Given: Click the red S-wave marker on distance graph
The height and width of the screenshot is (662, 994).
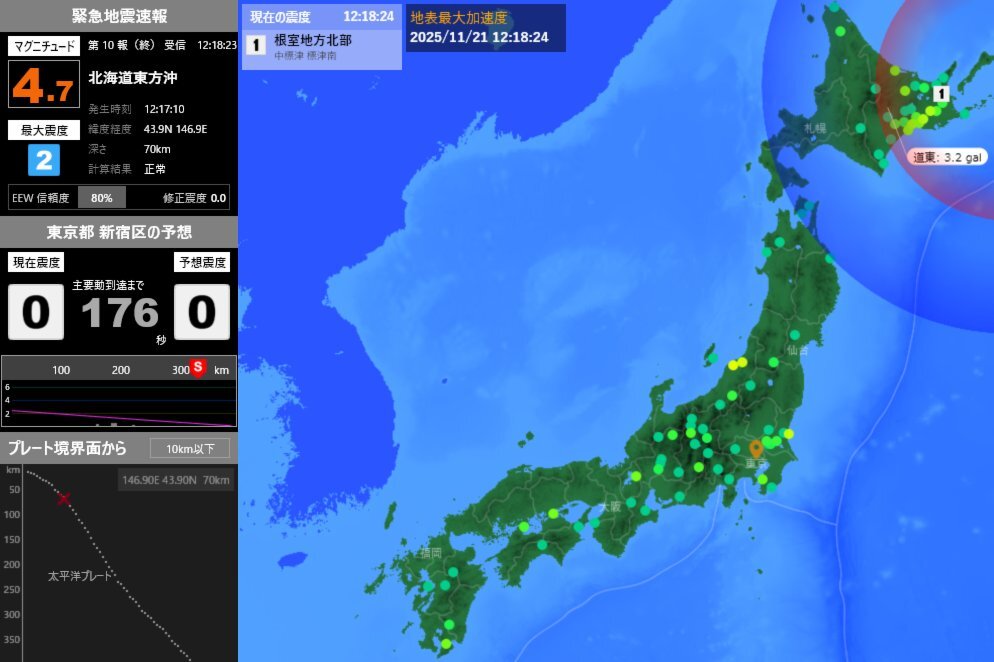Looking at the screenshot, I should [x=196, y=368].
